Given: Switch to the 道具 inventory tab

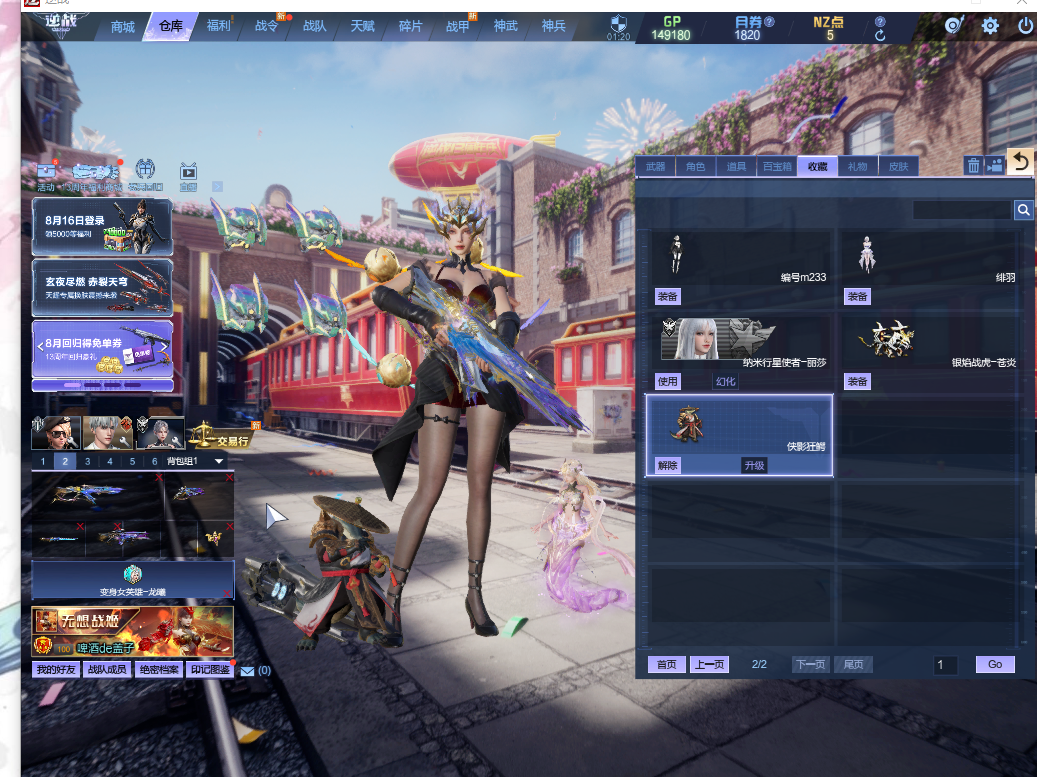Looking at the screenshot, I should (736, 167).
